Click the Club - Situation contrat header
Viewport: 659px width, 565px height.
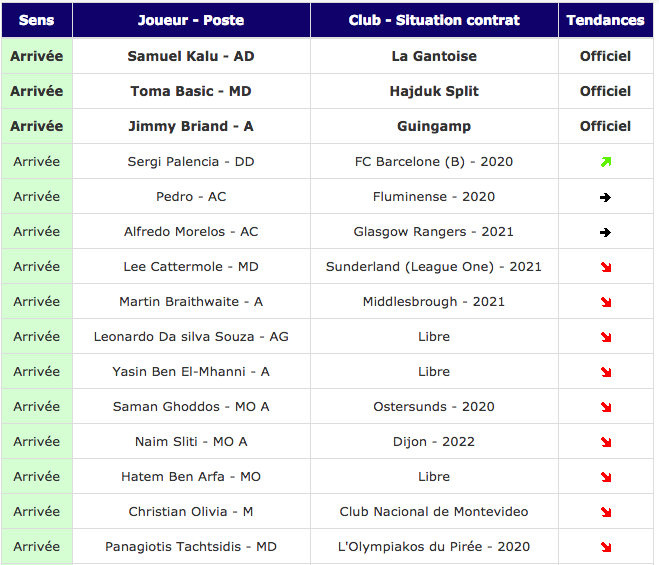(x=434, y=20)
